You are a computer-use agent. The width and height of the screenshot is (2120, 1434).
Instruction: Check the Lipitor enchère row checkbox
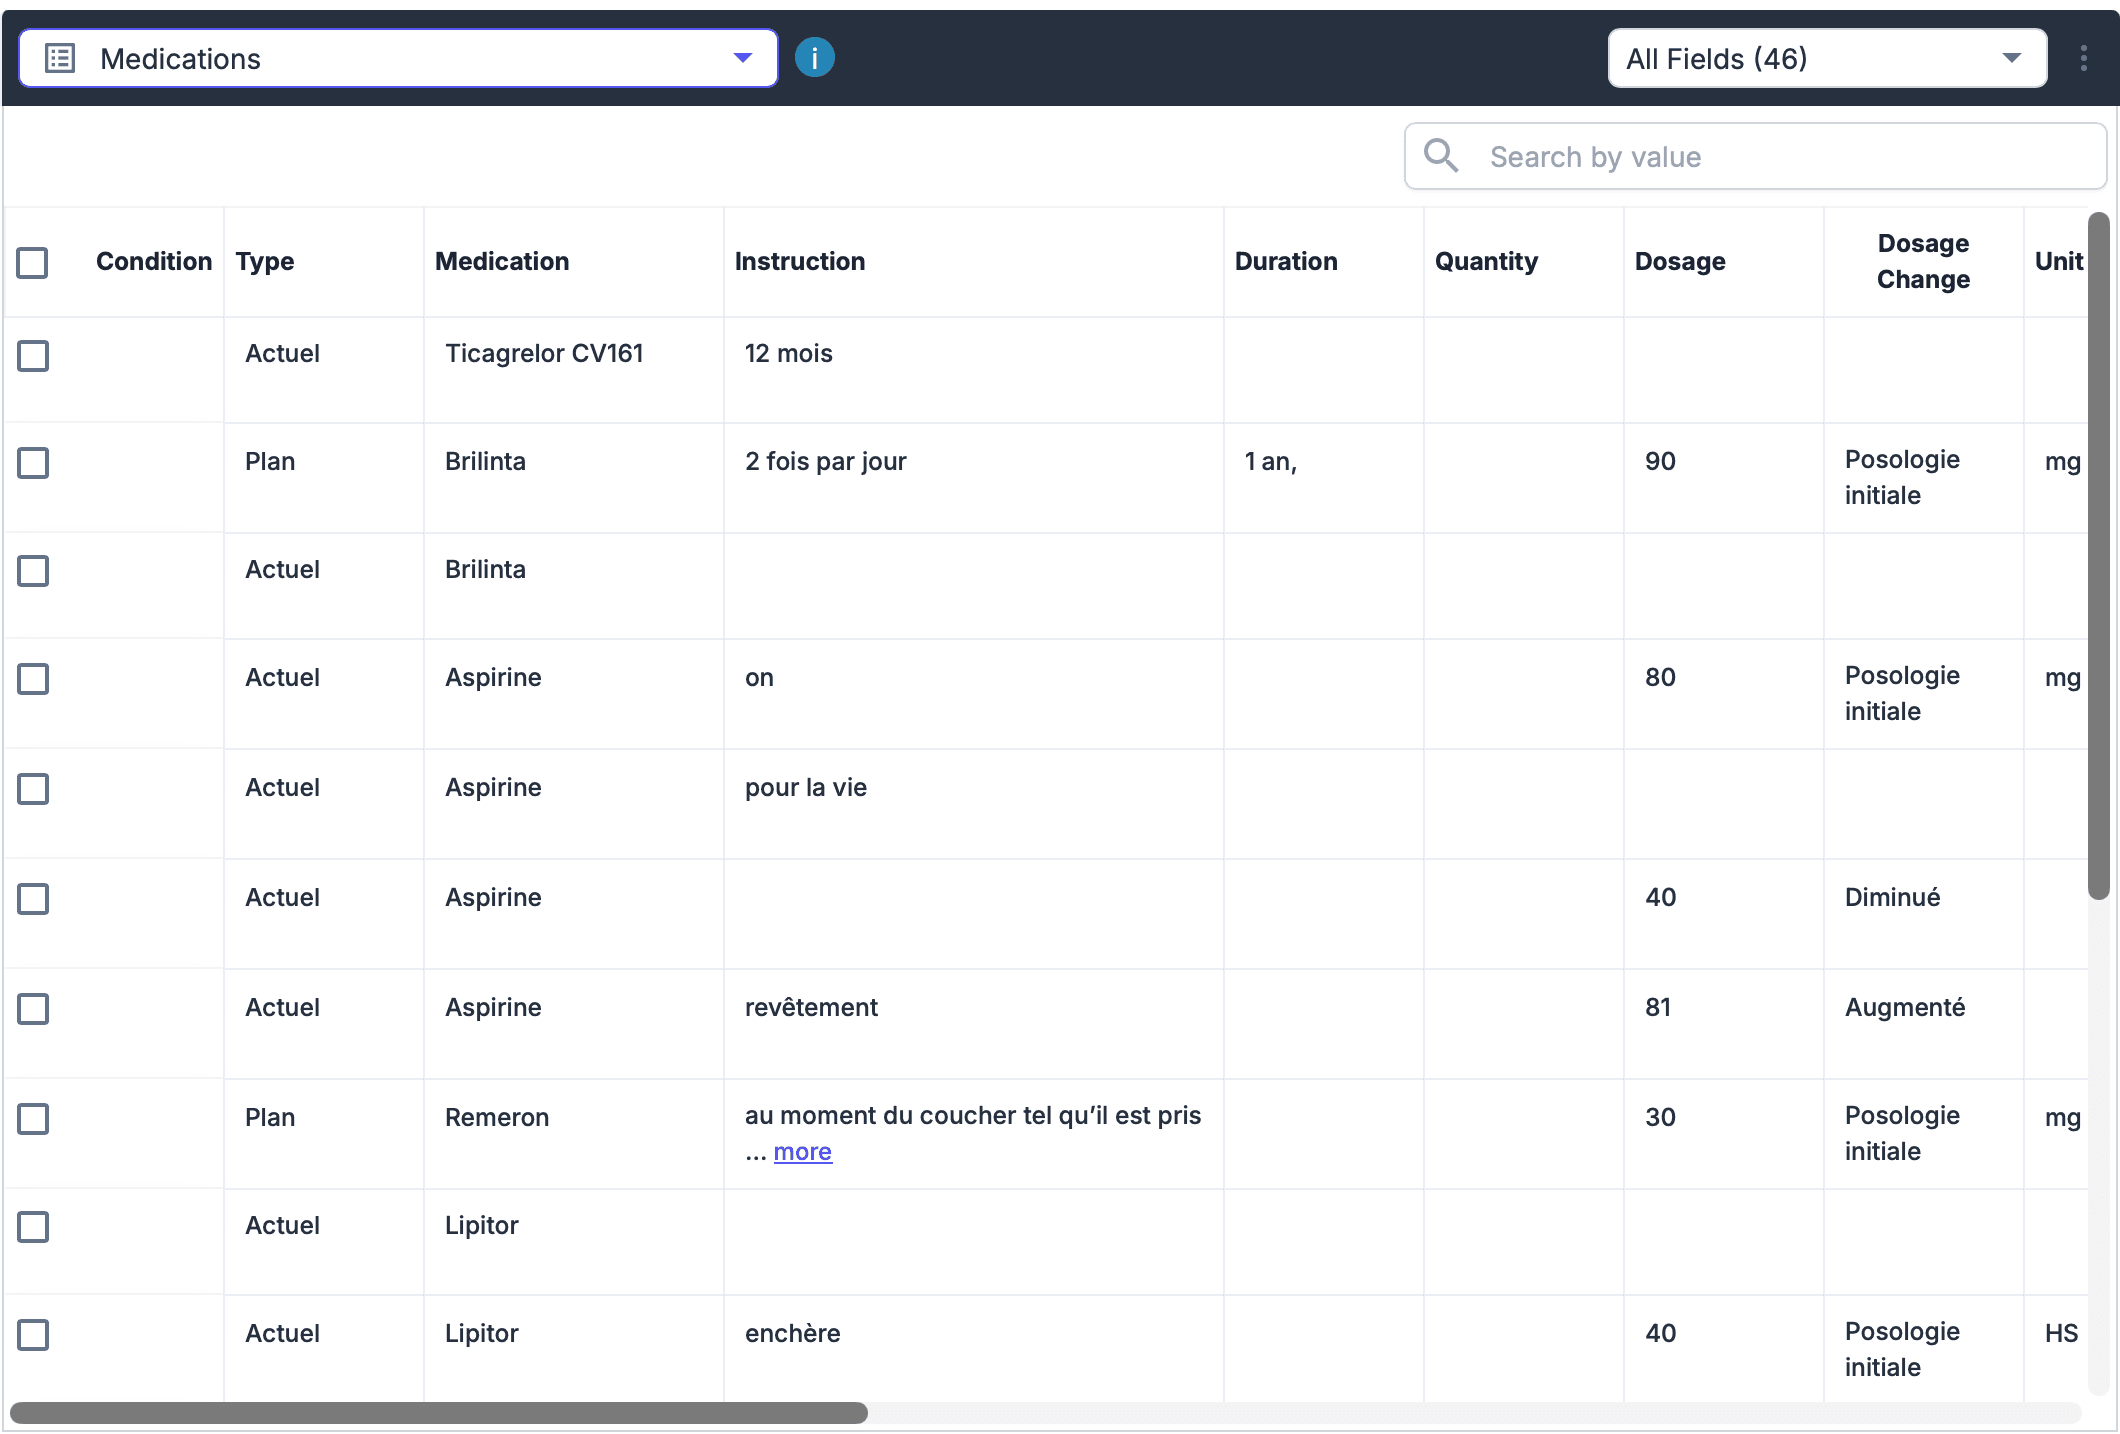tap(33, 1335)
